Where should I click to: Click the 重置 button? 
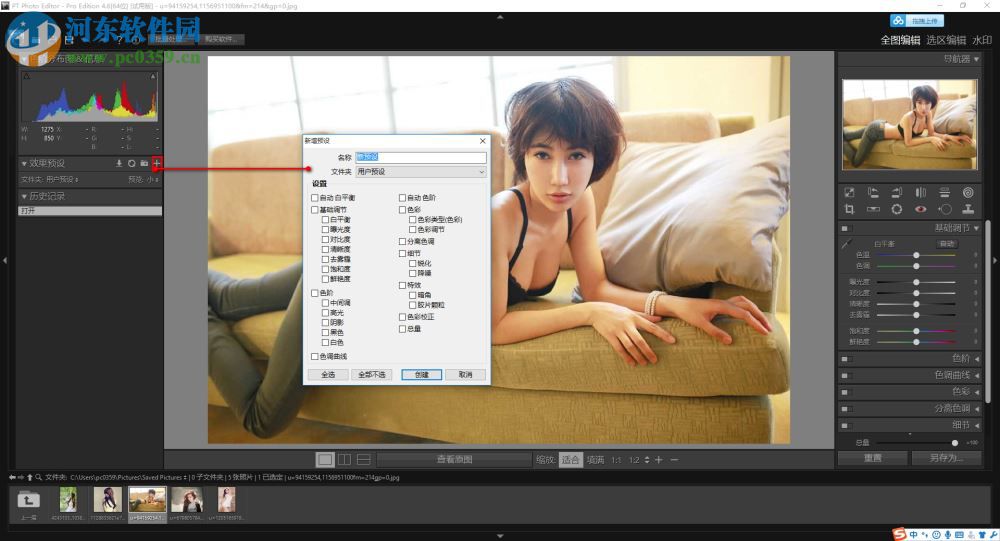coord(872,458)
